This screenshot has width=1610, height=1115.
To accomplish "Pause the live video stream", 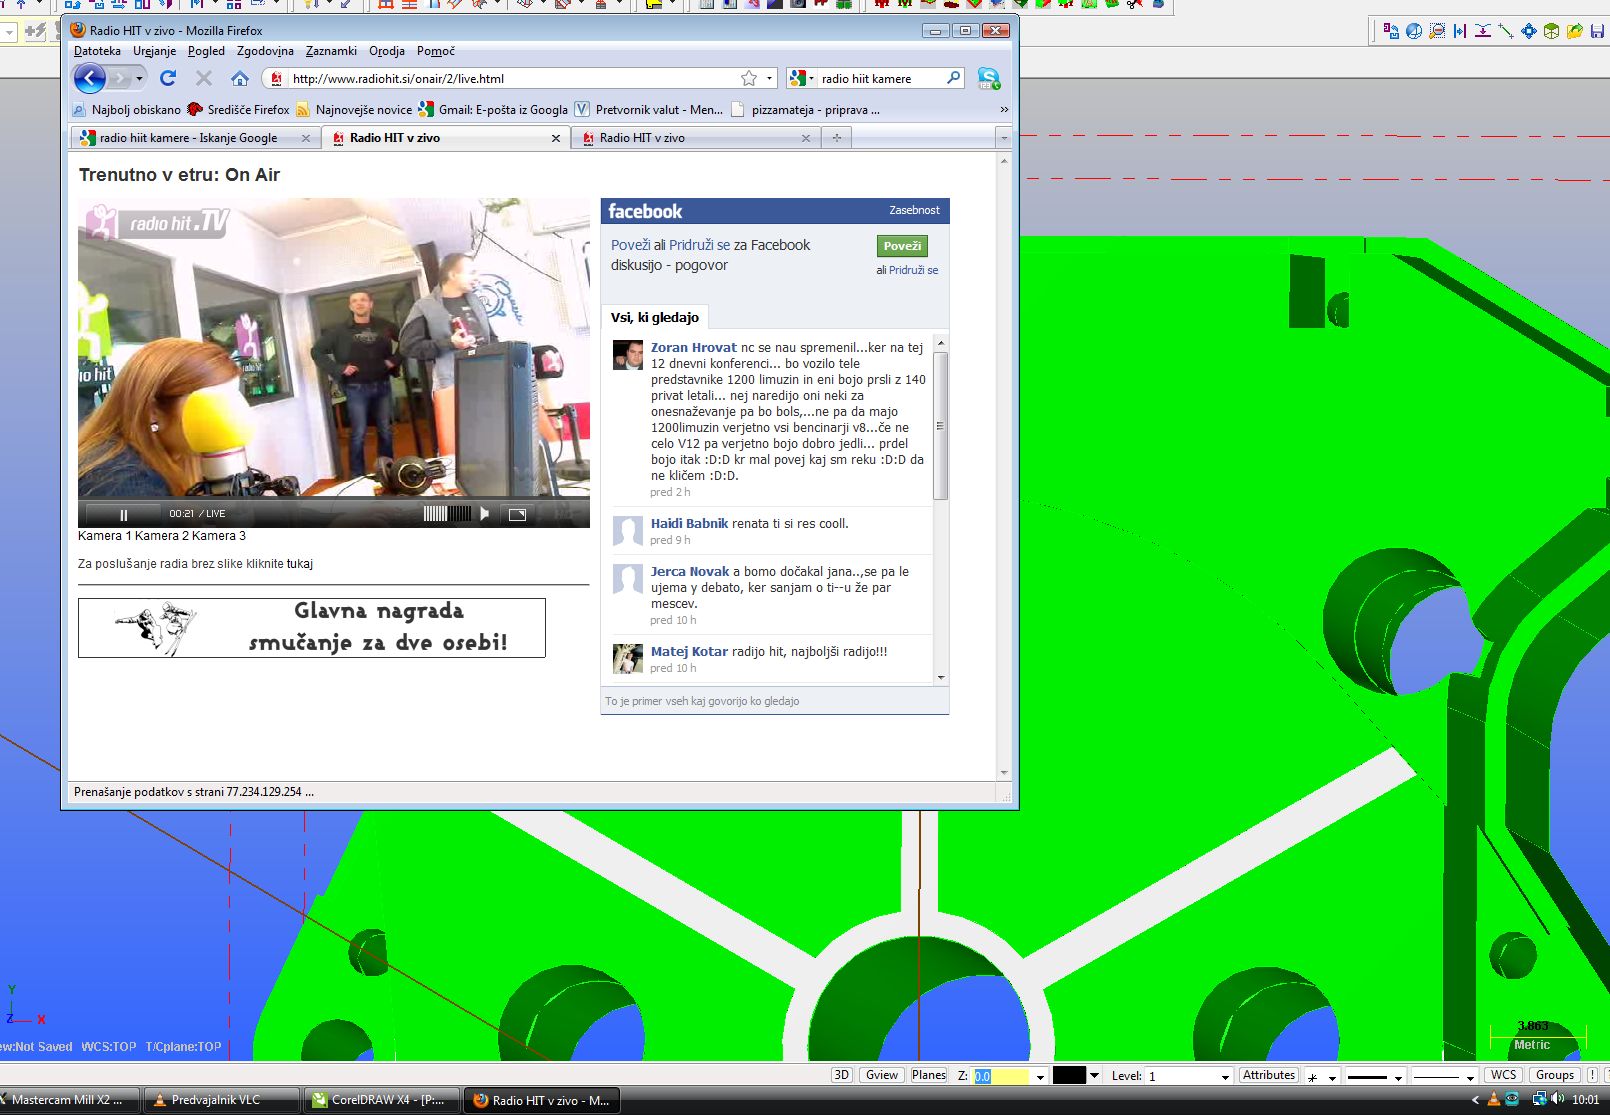I will (124, 514).
